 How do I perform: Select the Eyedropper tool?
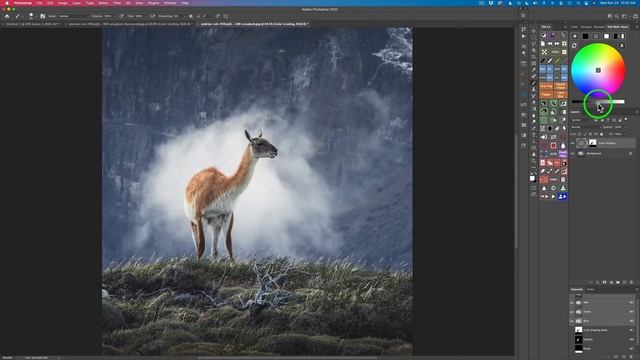tap(534, 70)
